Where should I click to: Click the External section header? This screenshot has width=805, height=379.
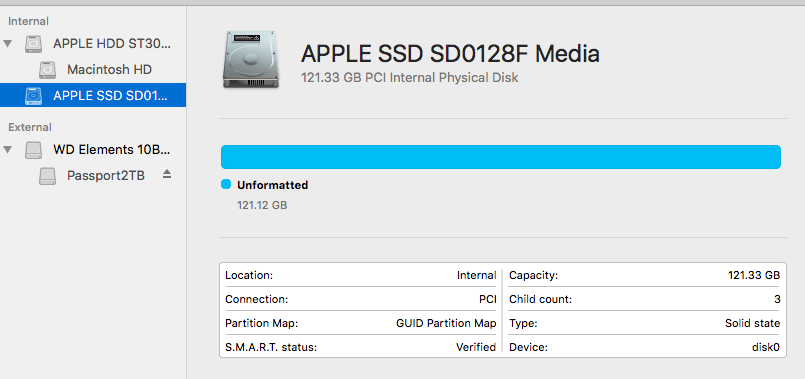click(30, 127)
